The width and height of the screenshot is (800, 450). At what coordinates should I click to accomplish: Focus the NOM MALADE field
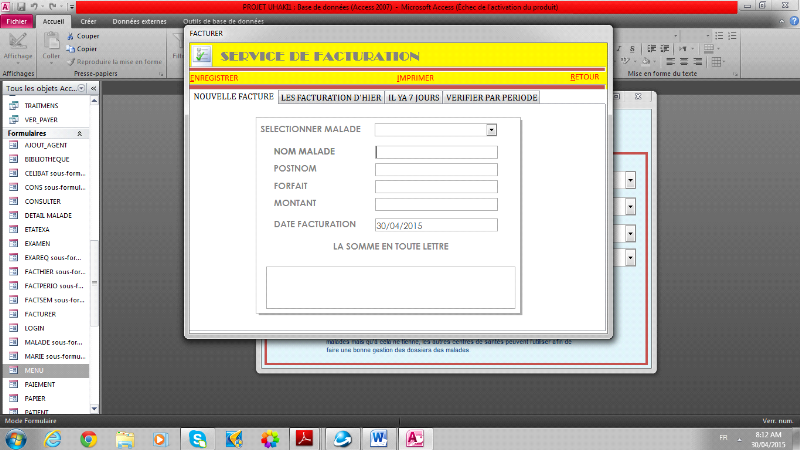pyautogui.click(x=436, y=152)
